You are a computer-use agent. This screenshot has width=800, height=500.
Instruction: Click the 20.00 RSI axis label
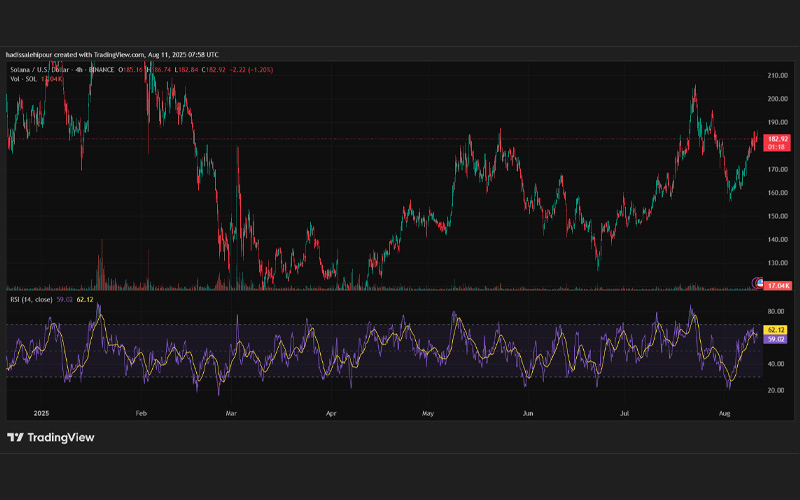click(776, 391)
